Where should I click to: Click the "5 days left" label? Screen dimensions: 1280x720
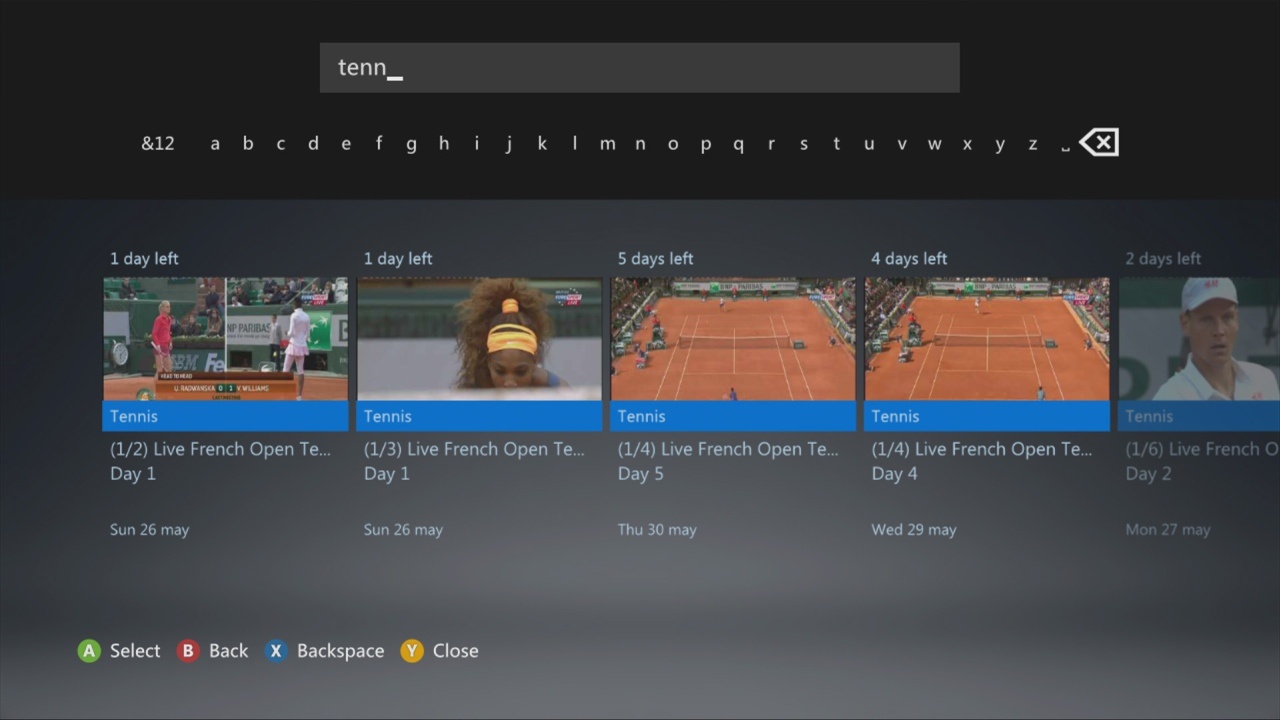coord(655,259)
